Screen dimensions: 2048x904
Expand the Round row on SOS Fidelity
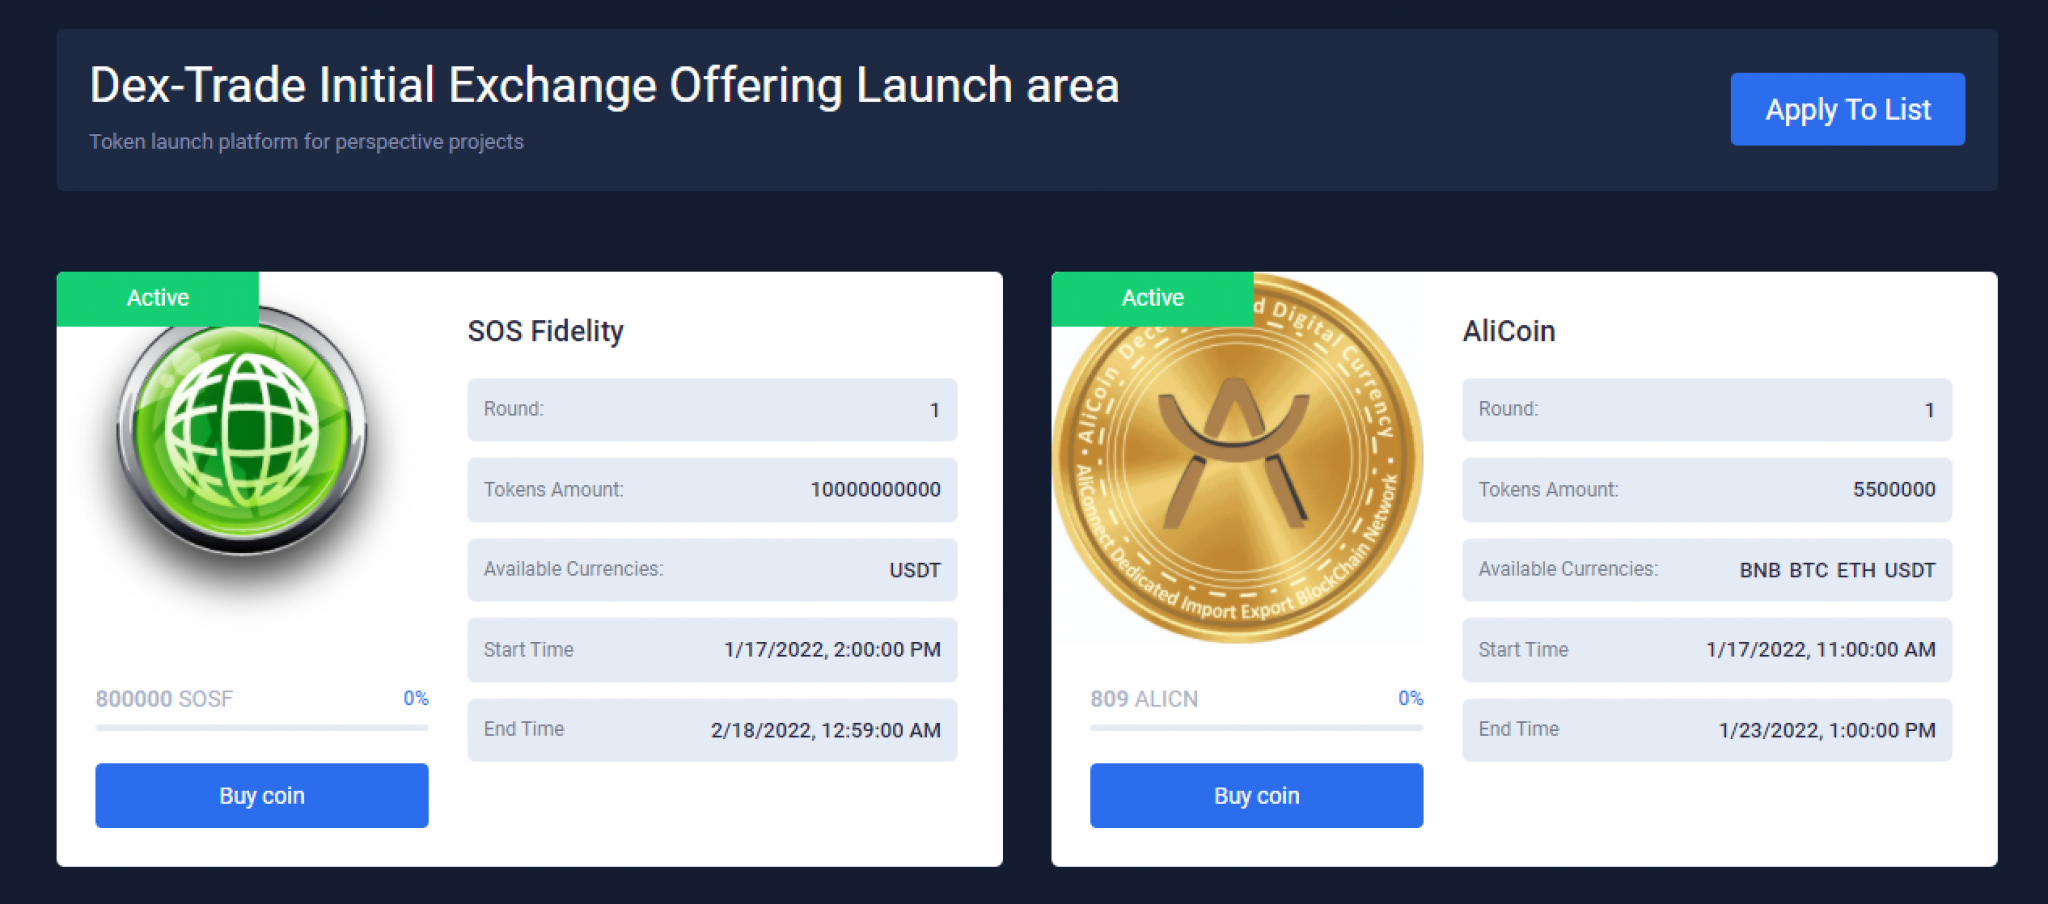pos(711,409)
